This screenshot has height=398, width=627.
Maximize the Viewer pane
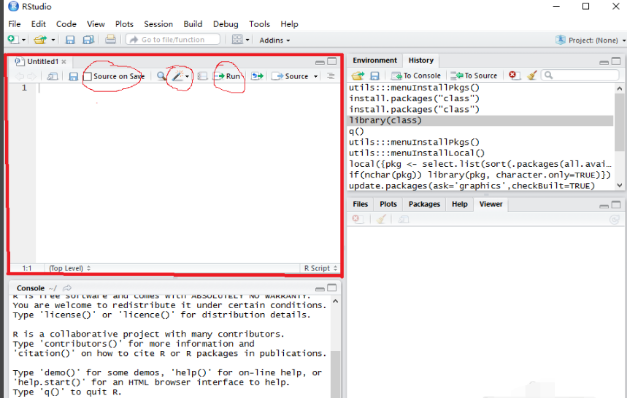616,205
